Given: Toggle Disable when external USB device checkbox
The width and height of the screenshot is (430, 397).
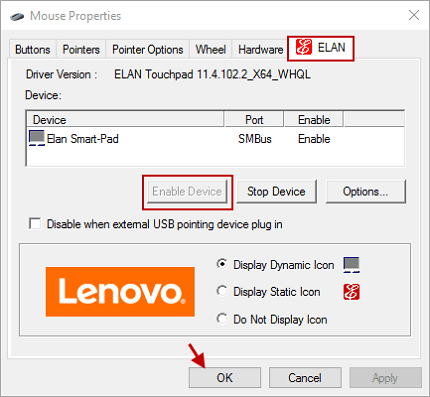Looking at the screenshot, I should 35,224.
